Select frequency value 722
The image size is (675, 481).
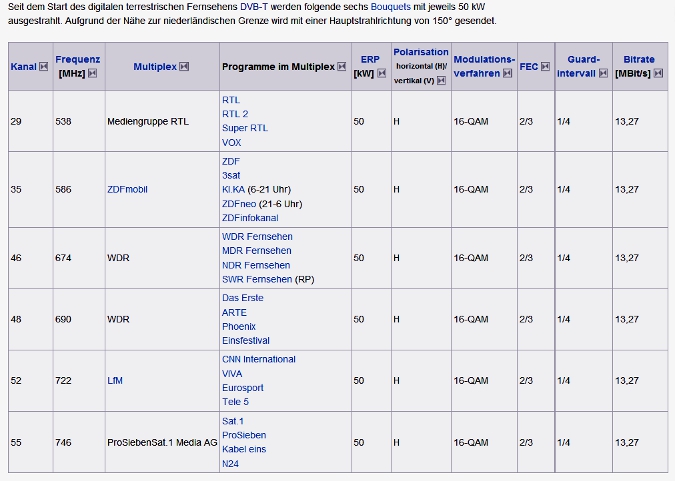63,381
